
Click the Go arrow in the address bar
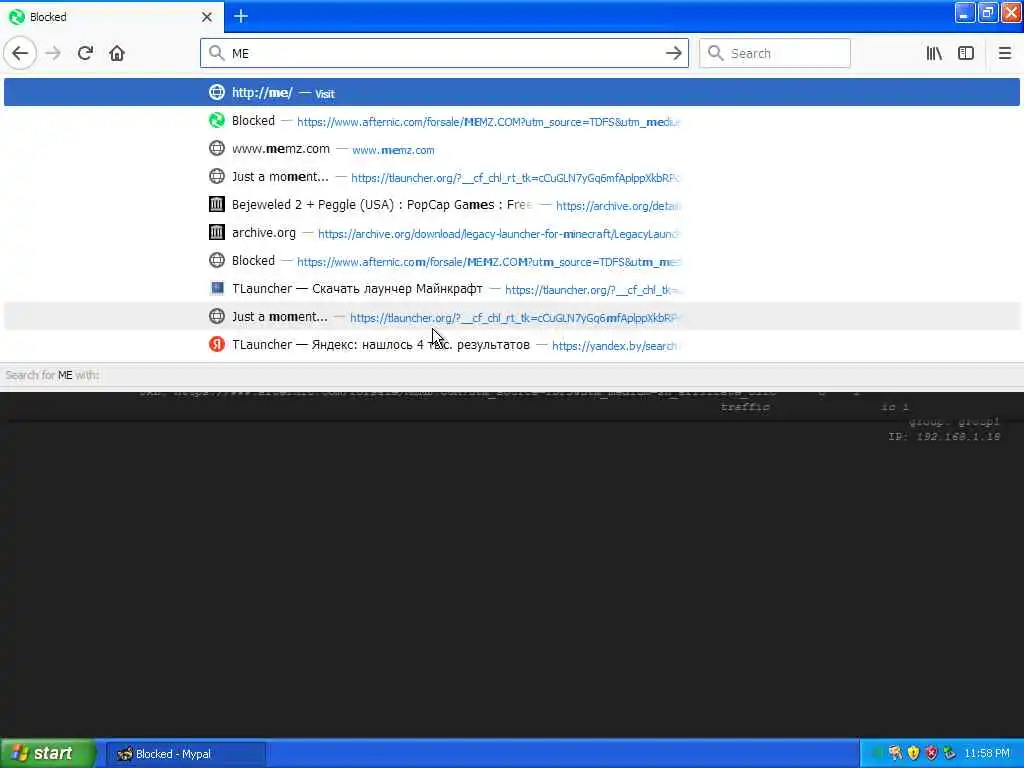(673, 53)
